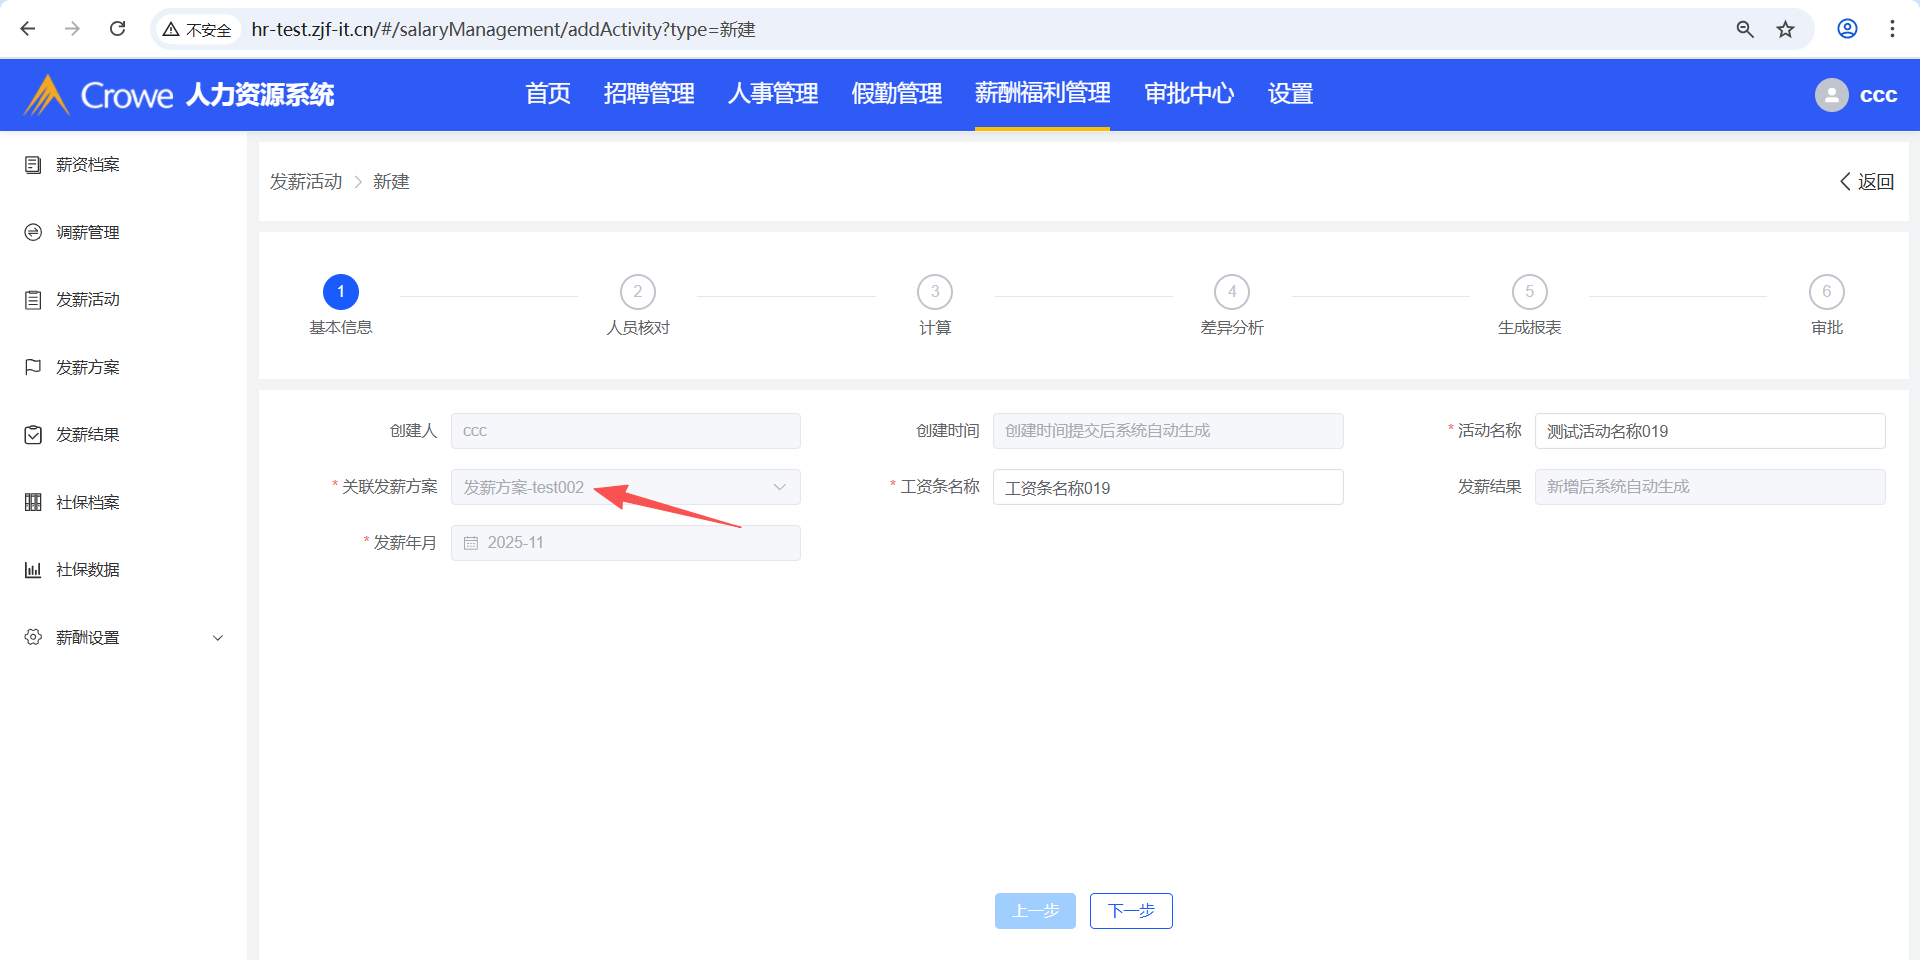
Task: Click the 发薪方案 flag icon
Action: (x=33, y=367)
